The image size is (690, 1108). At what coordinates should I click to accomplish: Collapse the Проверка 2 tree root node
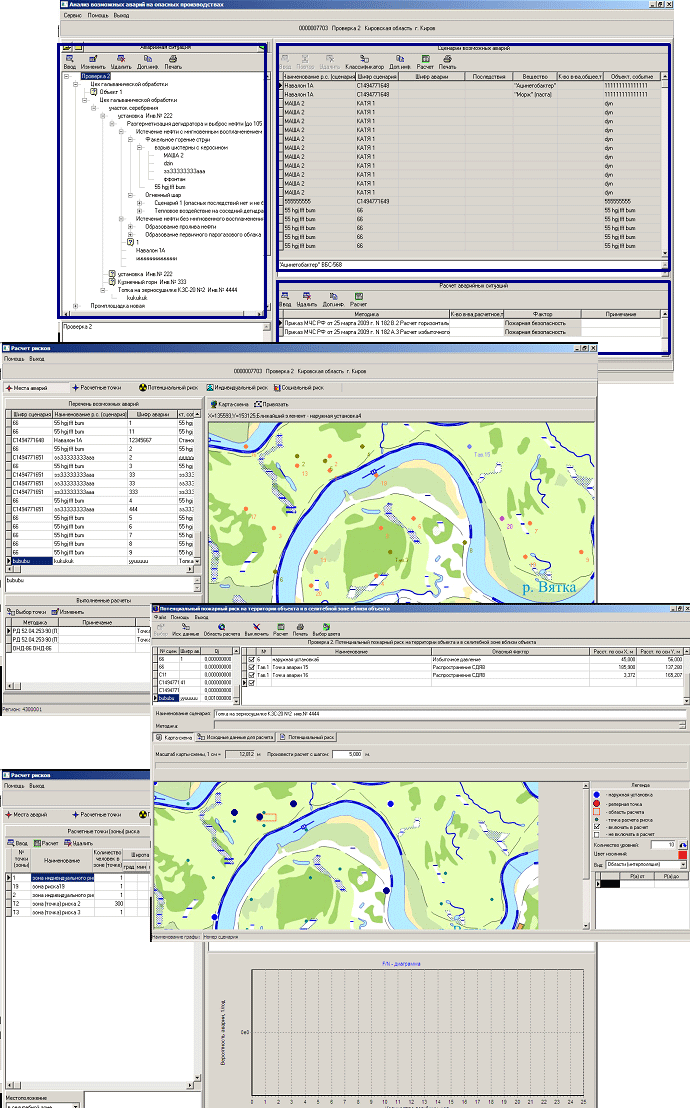pos(66,76)
